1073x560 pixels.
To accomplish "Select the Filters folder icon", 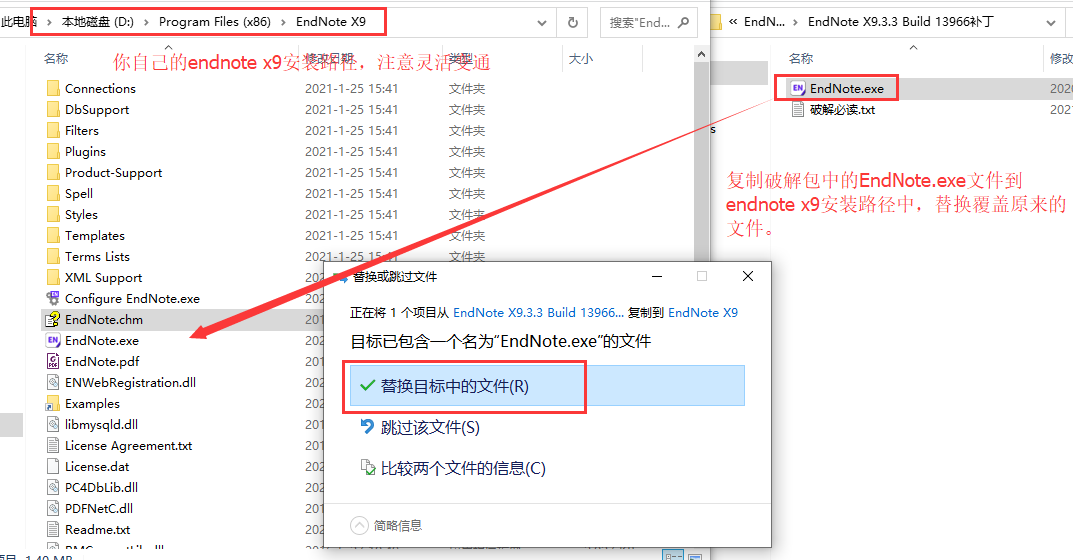I will pyautogui.click(x=53, y=130).
